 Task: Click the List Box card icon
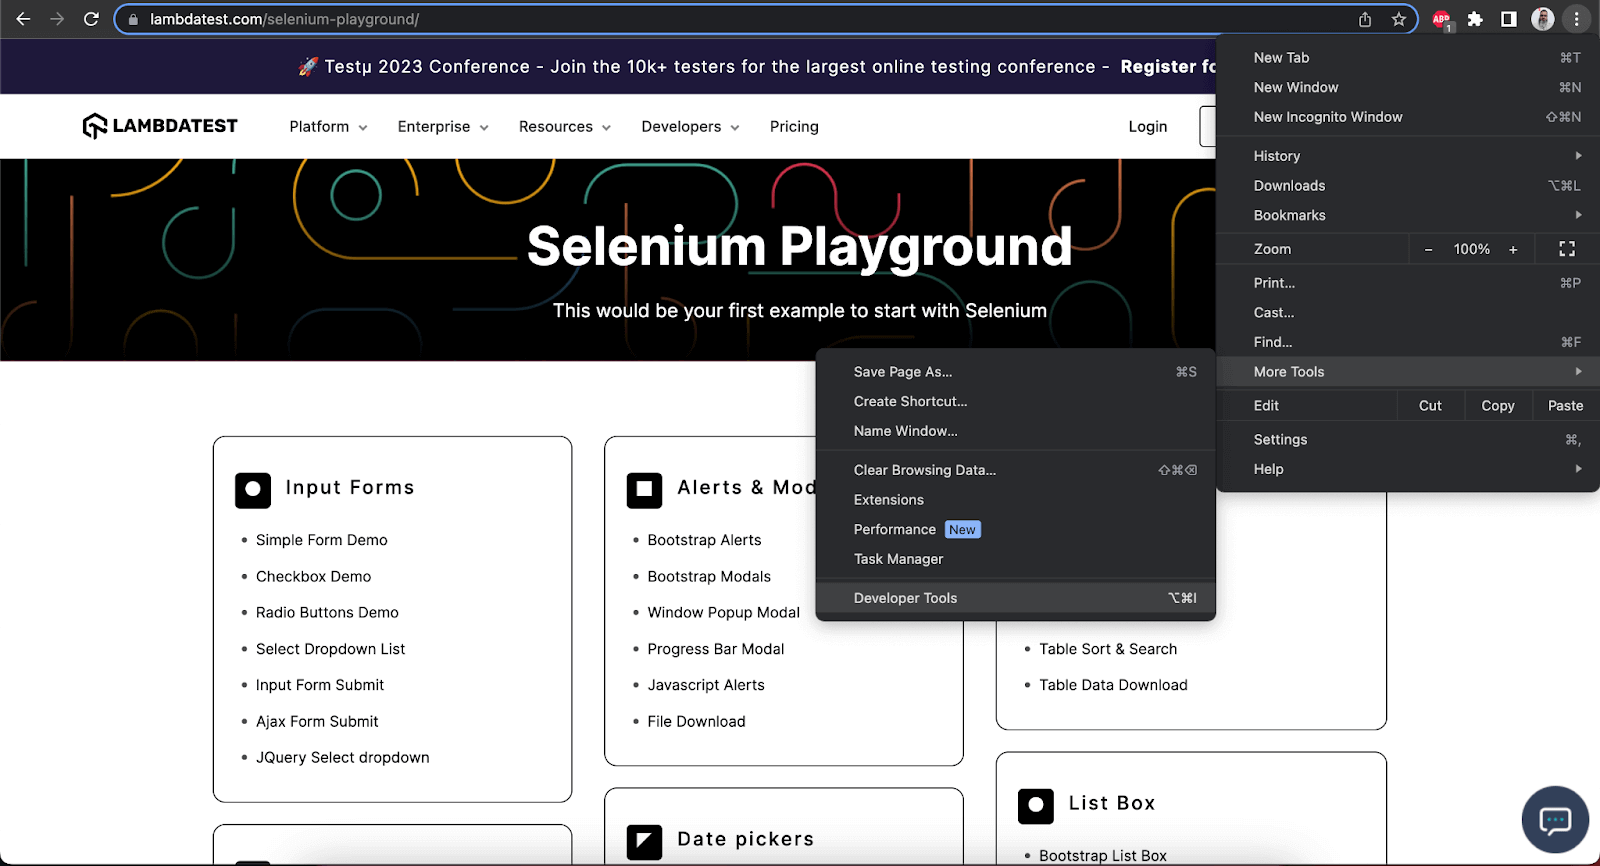tap(1036, 806)
